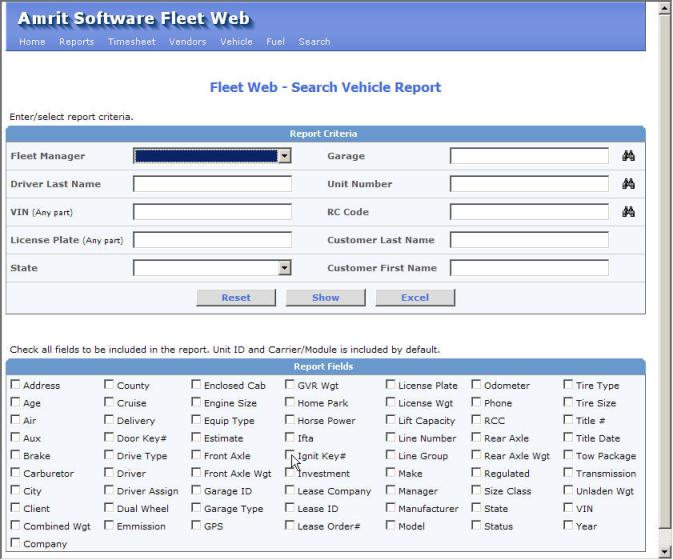673x560 pixels.
Task: Open the Search menu item
Action: coord(315,42)
